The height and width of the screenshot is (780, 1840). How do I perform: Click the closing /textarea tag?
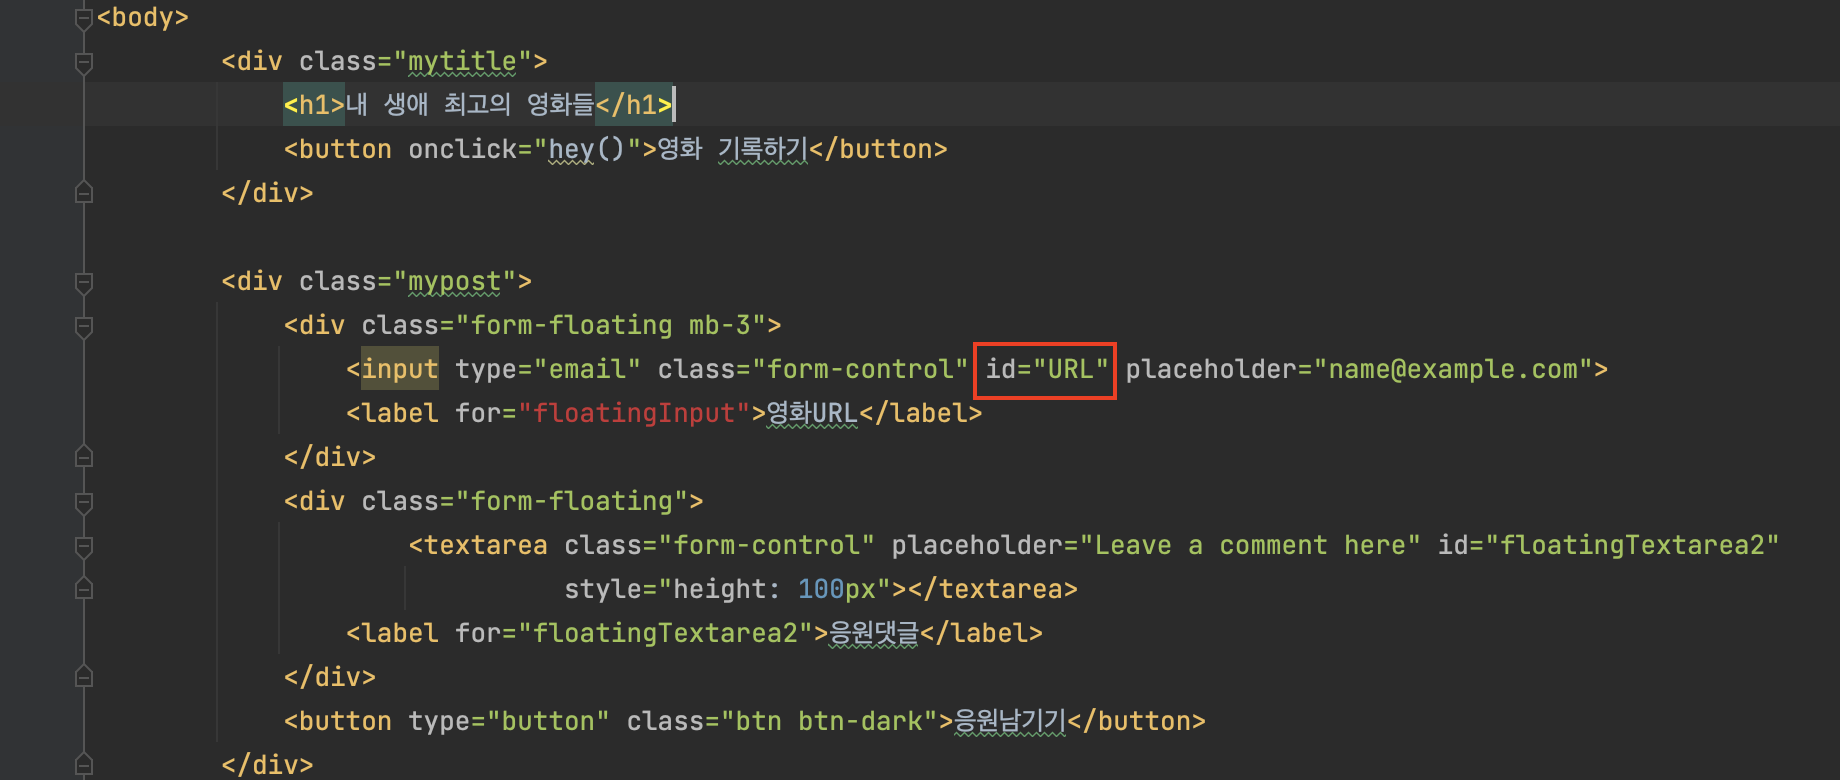coord(993,590)
